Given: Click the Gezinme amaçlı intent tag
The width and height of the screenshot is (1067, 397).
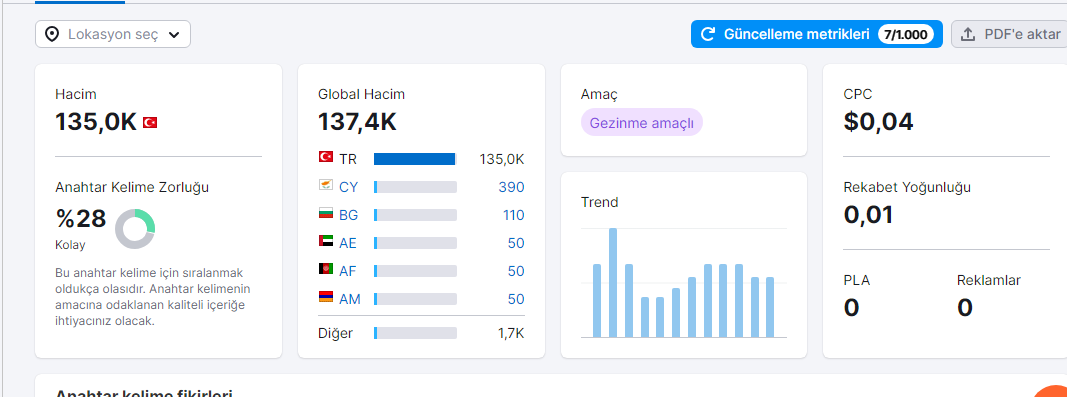Looking at the screenshot, I should click(642, 123).
